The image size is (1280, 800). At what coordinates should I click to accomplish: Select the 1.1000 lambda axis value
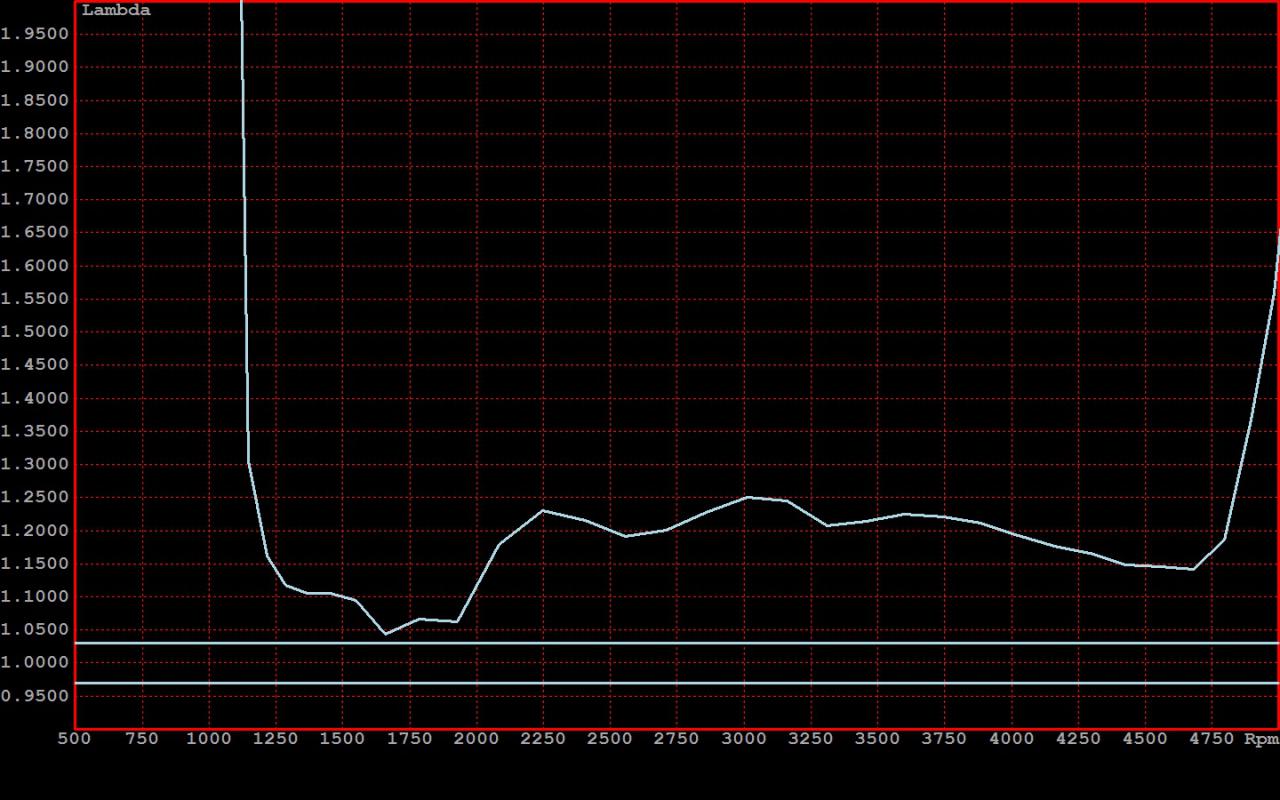tap(35, 596)
